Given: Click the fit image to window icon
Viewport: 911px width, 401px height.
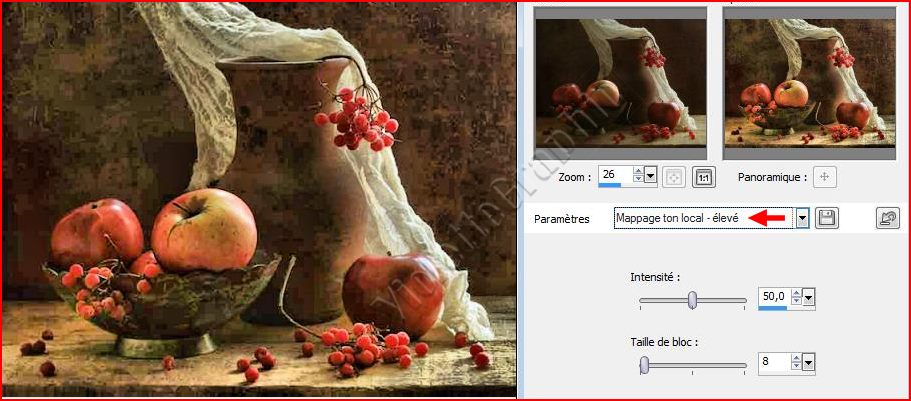Looking at the screenshot, I should coord(675,177).
